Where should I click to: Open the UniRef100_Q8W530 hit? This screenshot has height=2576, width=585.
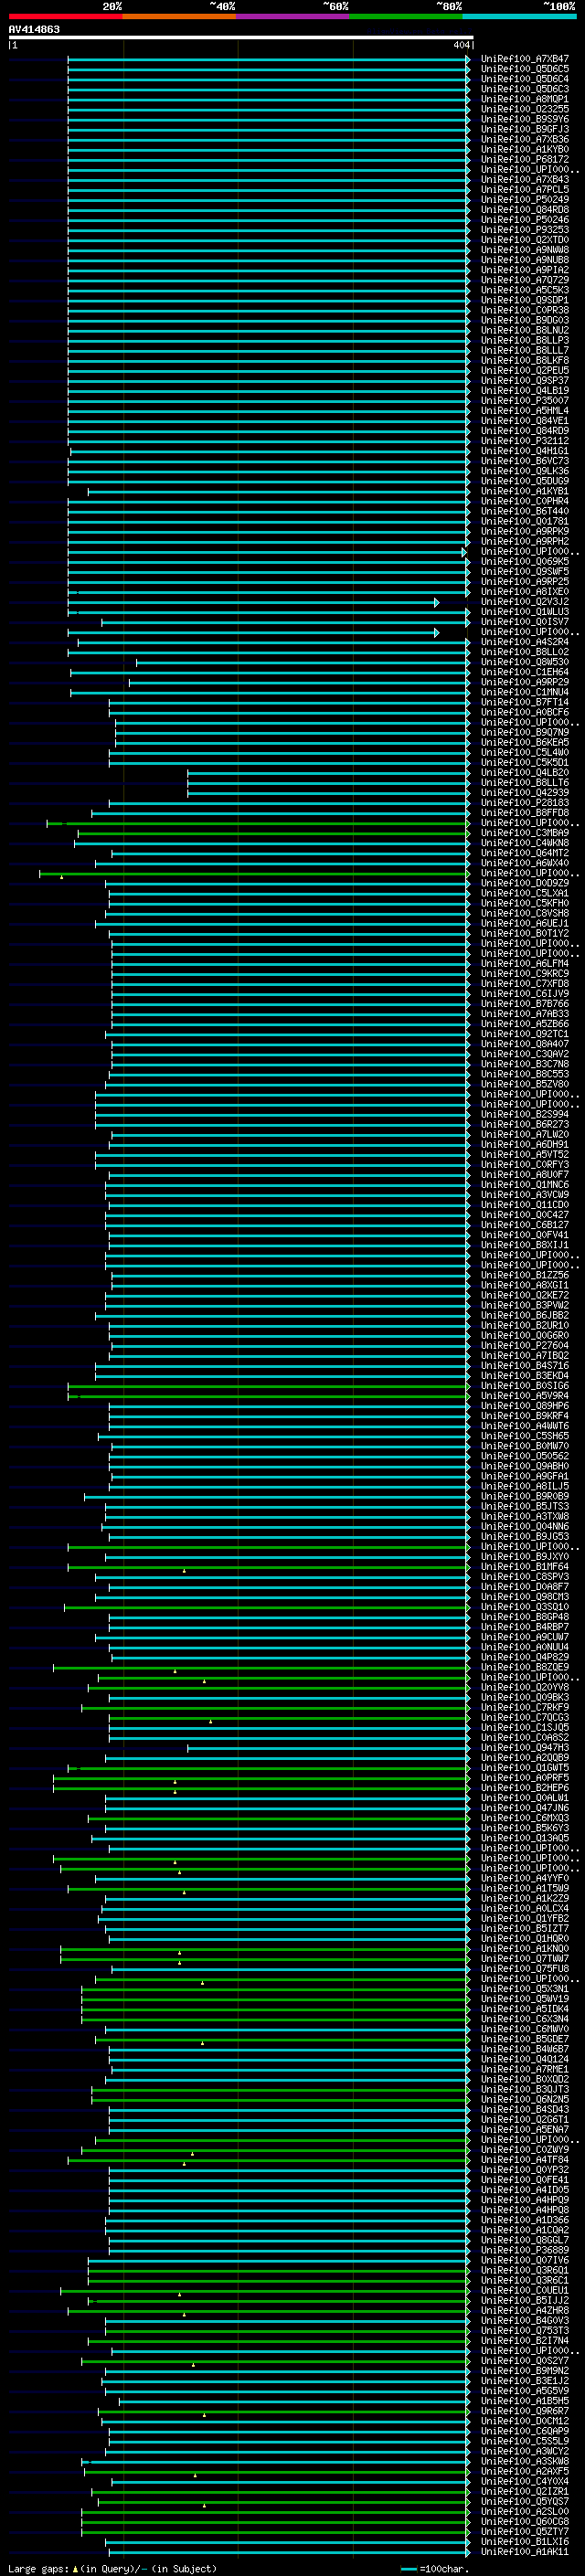coord(525,661)
